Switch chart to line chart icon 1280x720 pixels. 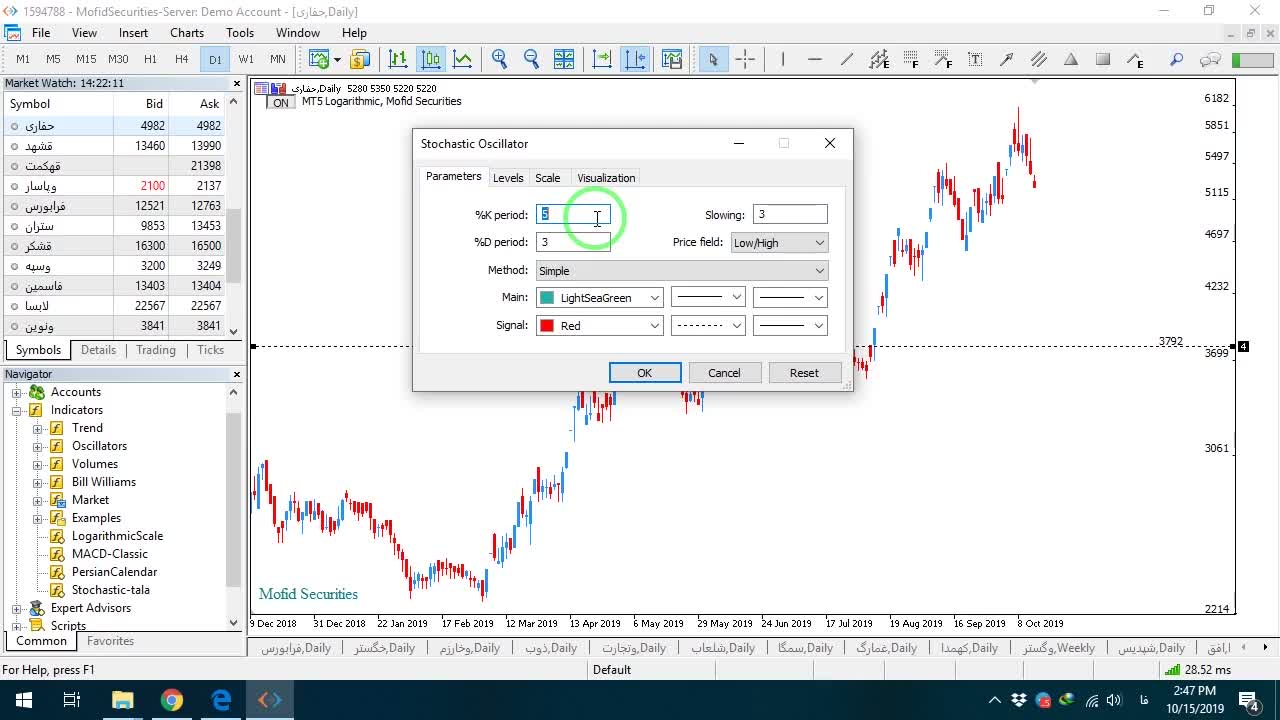(462, 59)
